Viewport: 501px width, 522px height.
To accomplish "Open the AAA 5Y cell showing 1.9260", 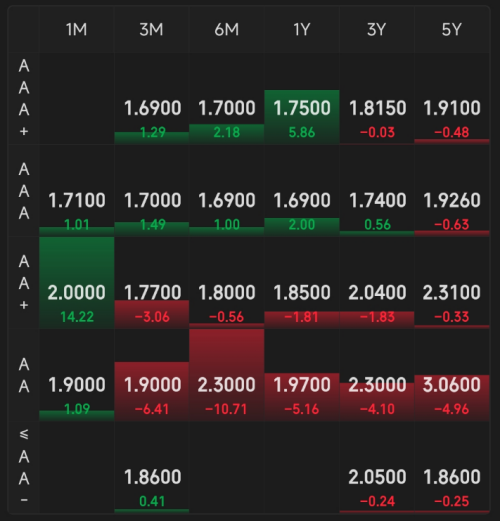I will (452, 191).
